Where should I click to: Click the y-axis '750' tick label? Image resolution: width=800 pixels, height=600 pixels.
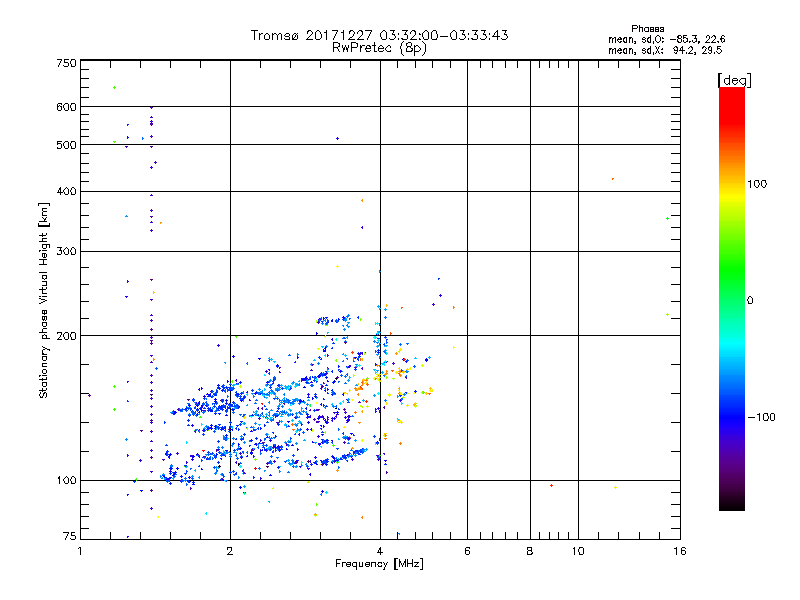(x=66, y=63)
